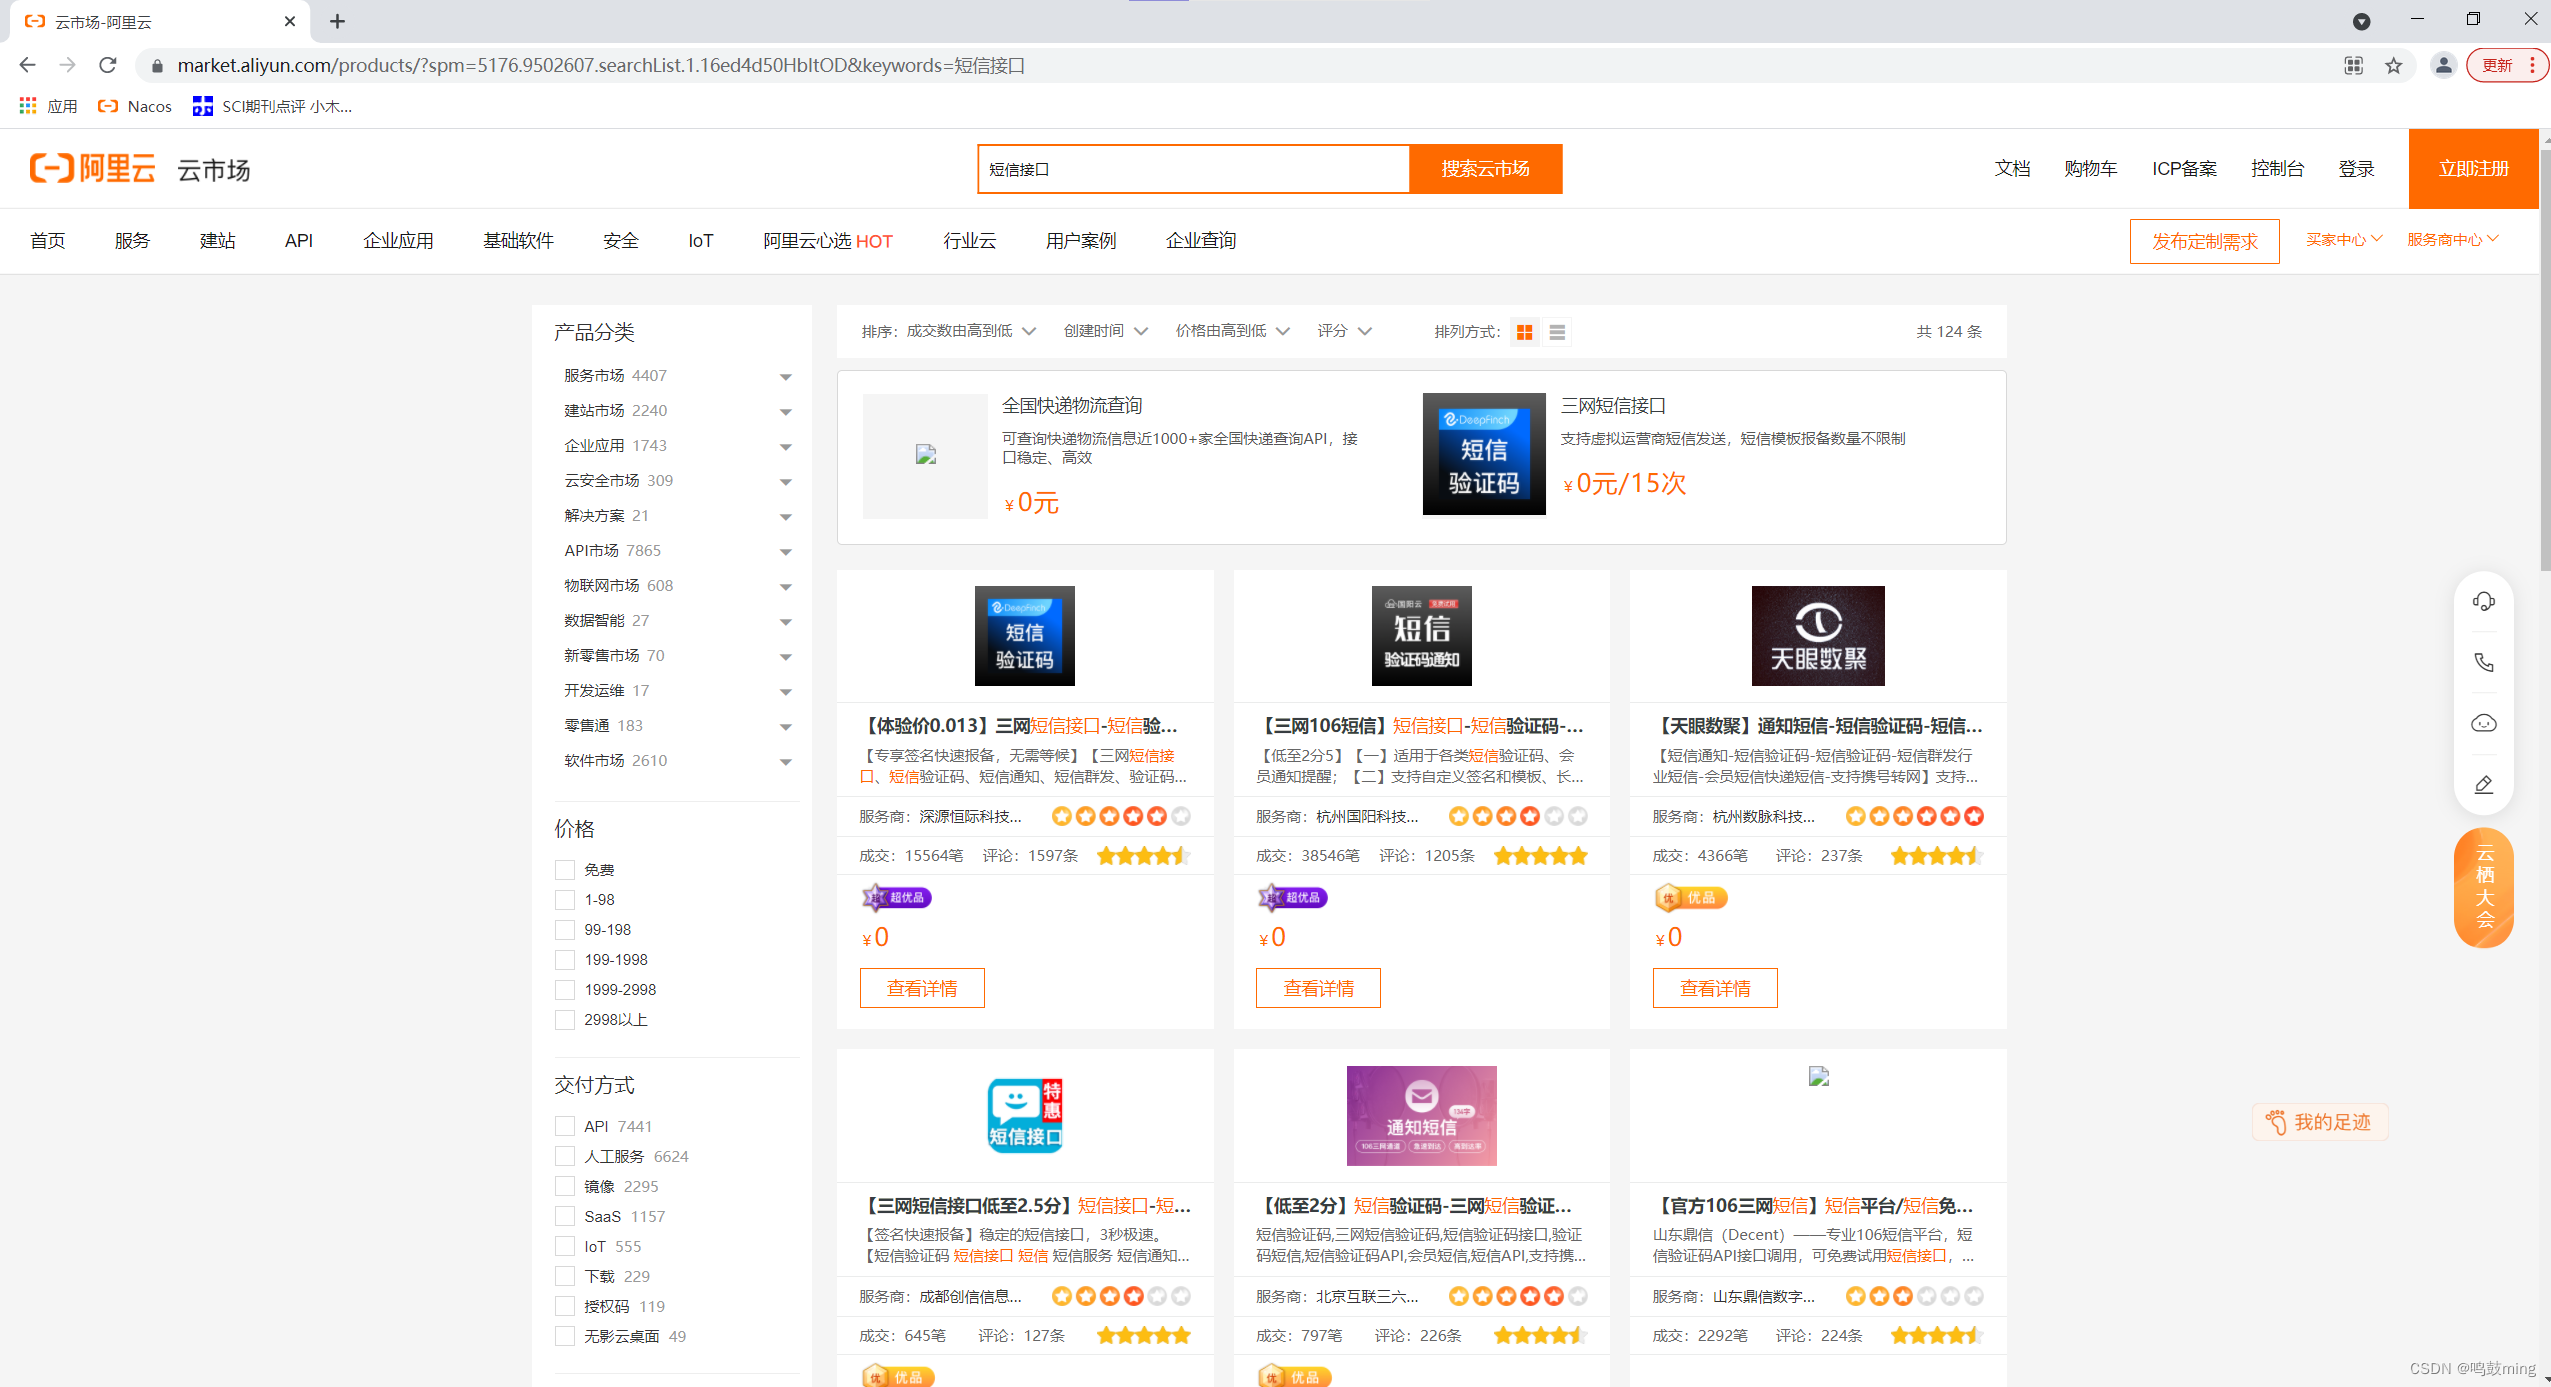Open the 买家中心 dropdown
2551x1387 pixels.
click(x=2344, y=239)
